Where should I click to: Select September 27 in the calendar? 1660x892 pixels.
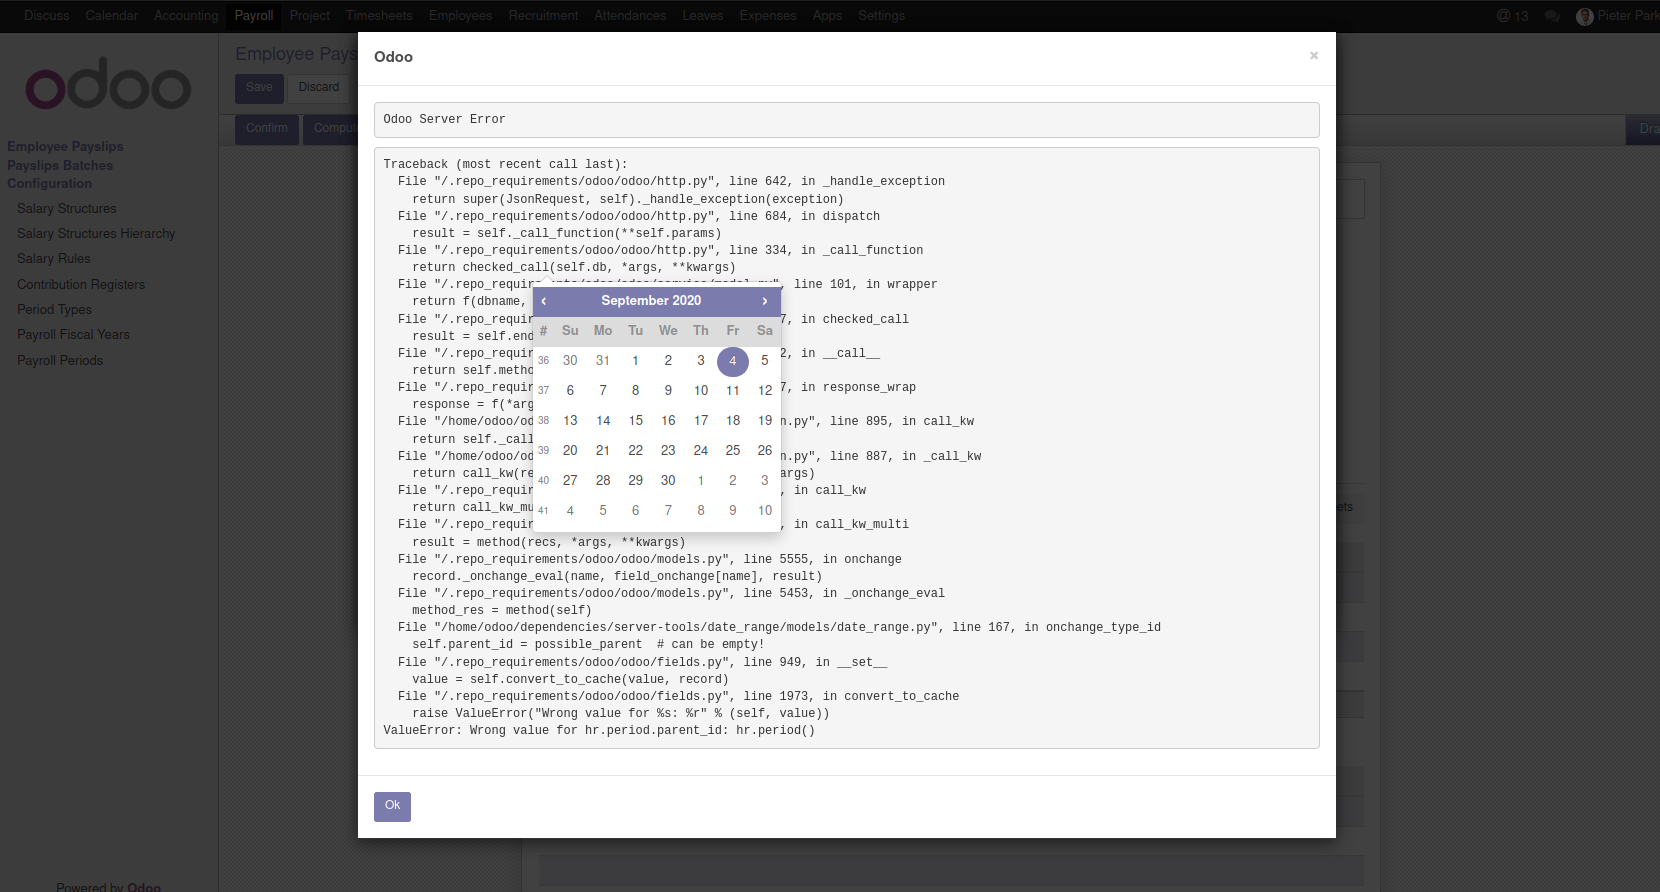point(570,481)
